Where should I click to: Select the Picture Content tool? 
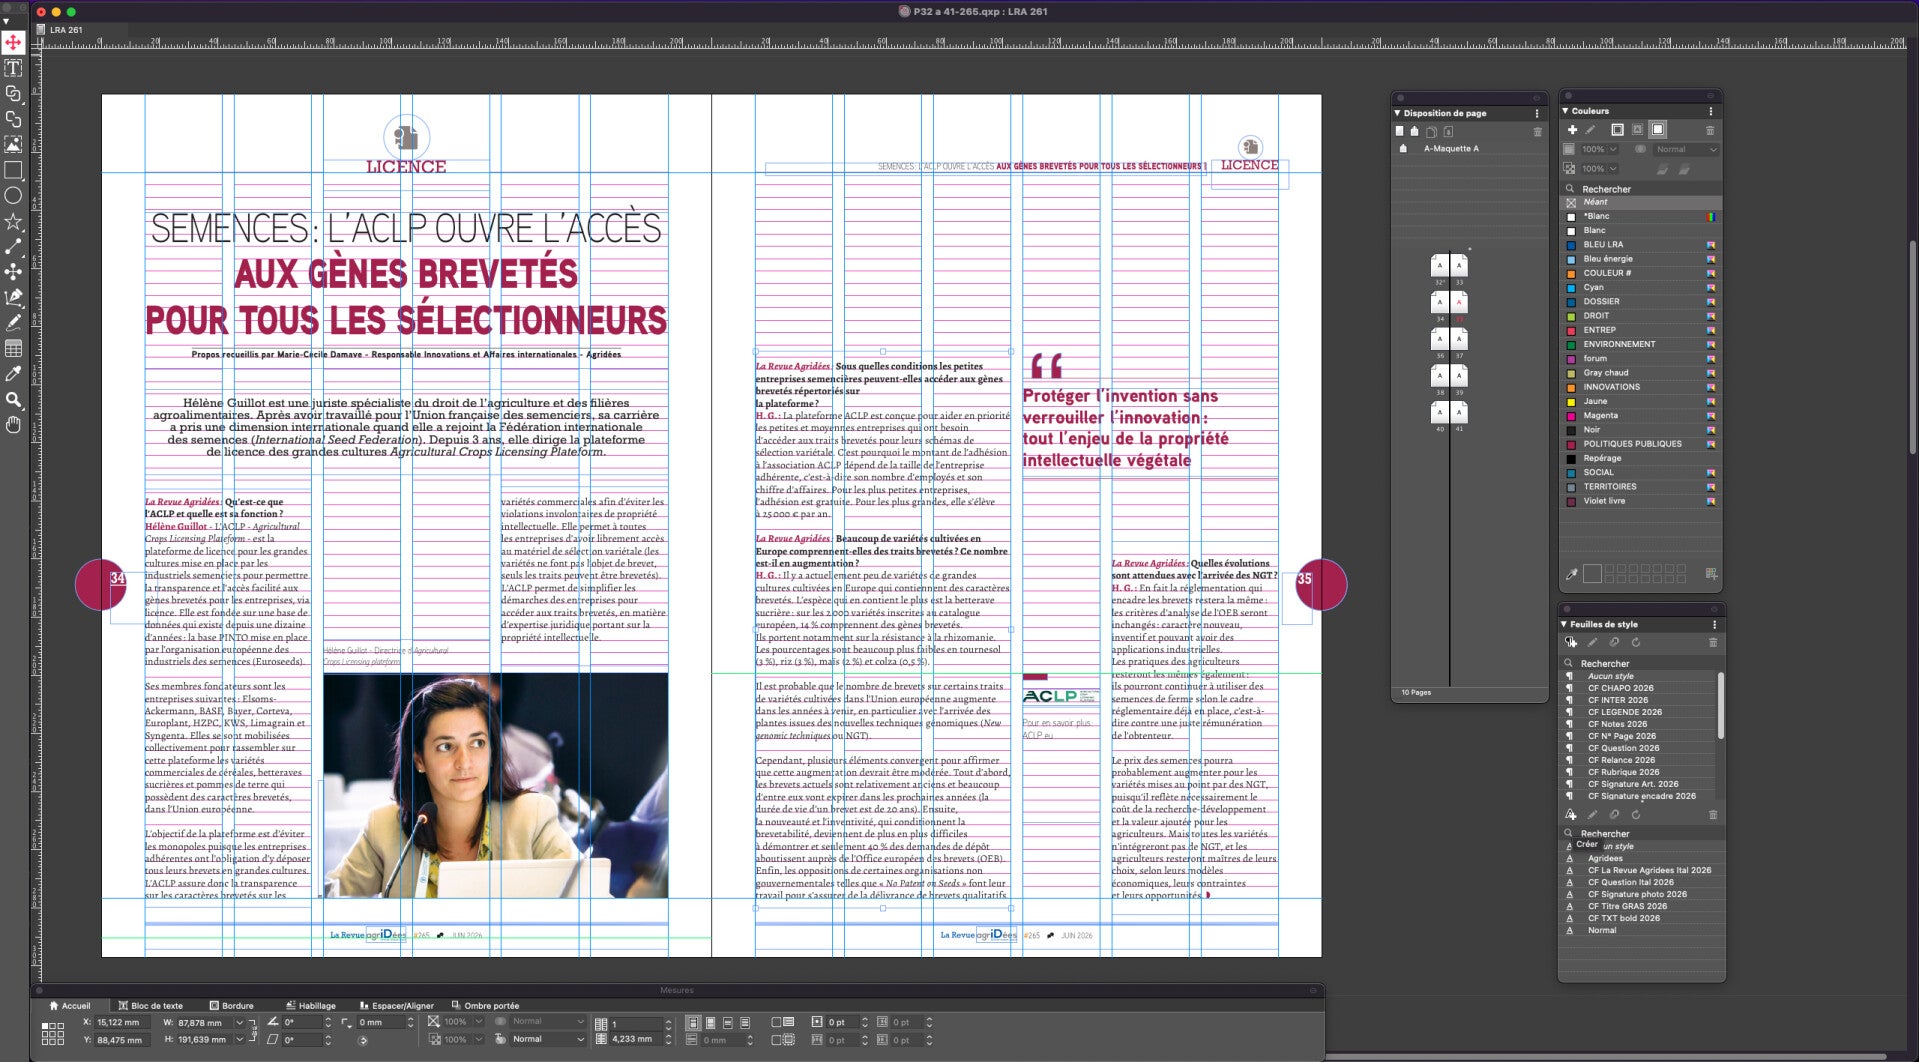(13, 145)
